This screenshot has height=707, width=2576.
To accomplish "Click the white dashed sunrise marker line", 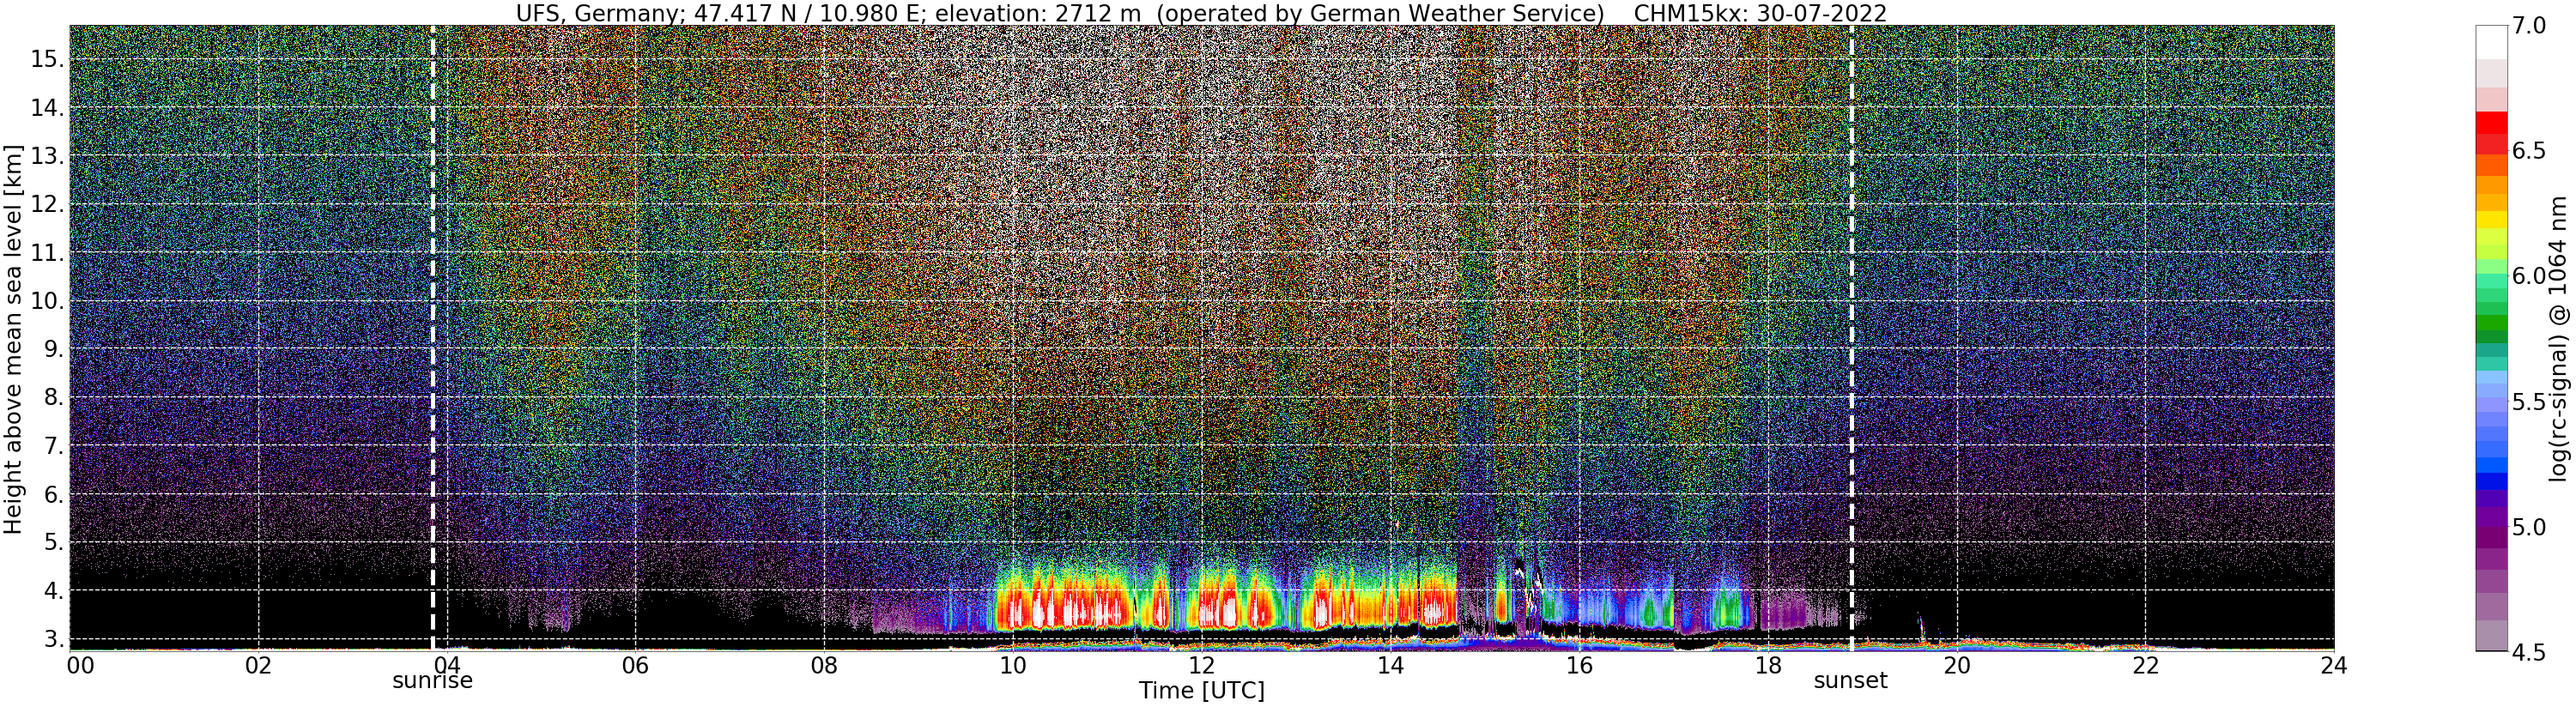I will (x=433, y=338).
